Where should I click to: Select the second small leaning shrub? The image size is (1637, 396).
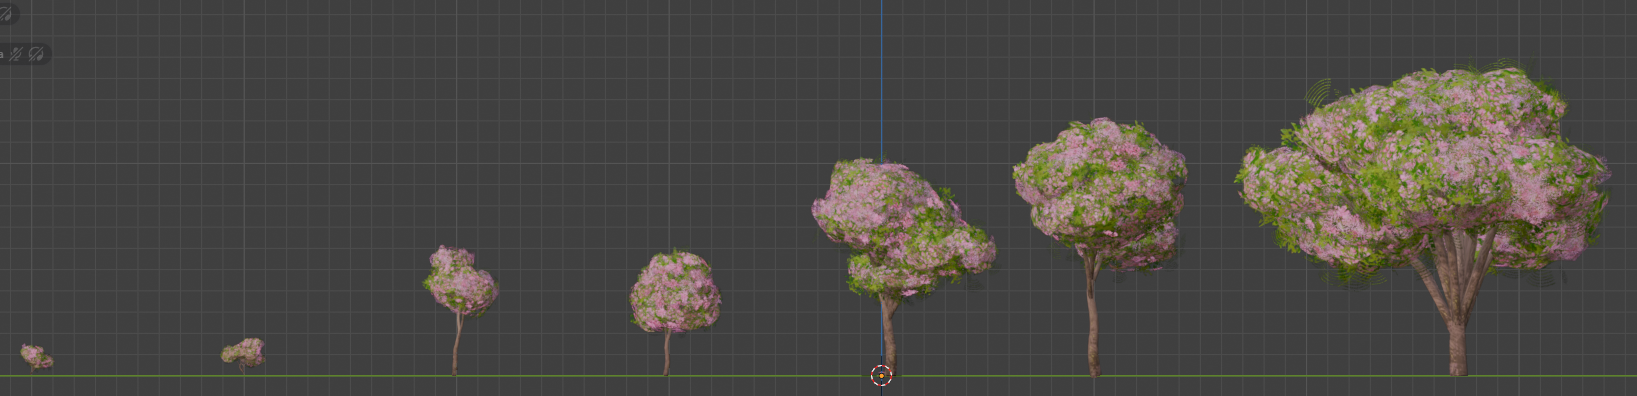pos(243,354)
